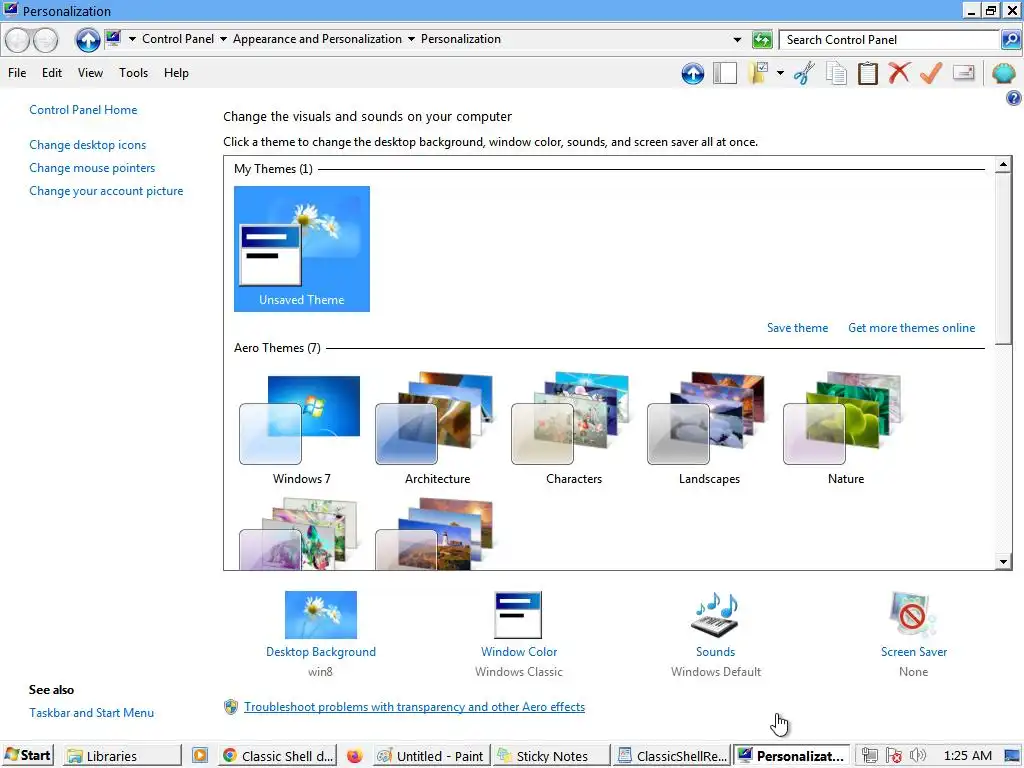Click the Email envelope toolbar icon

tap(964, 72)
